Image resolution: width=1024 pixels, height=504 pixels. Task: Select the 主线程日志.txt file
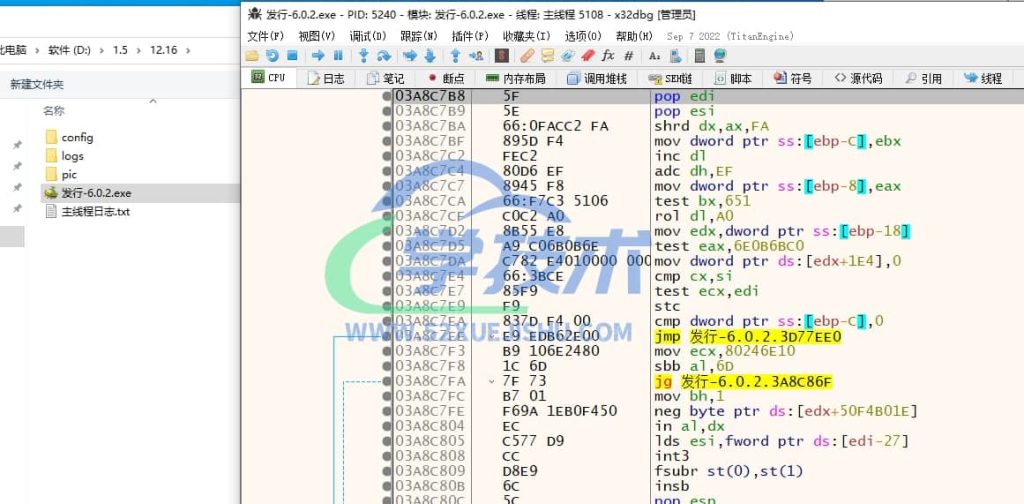tap(95, 211)
